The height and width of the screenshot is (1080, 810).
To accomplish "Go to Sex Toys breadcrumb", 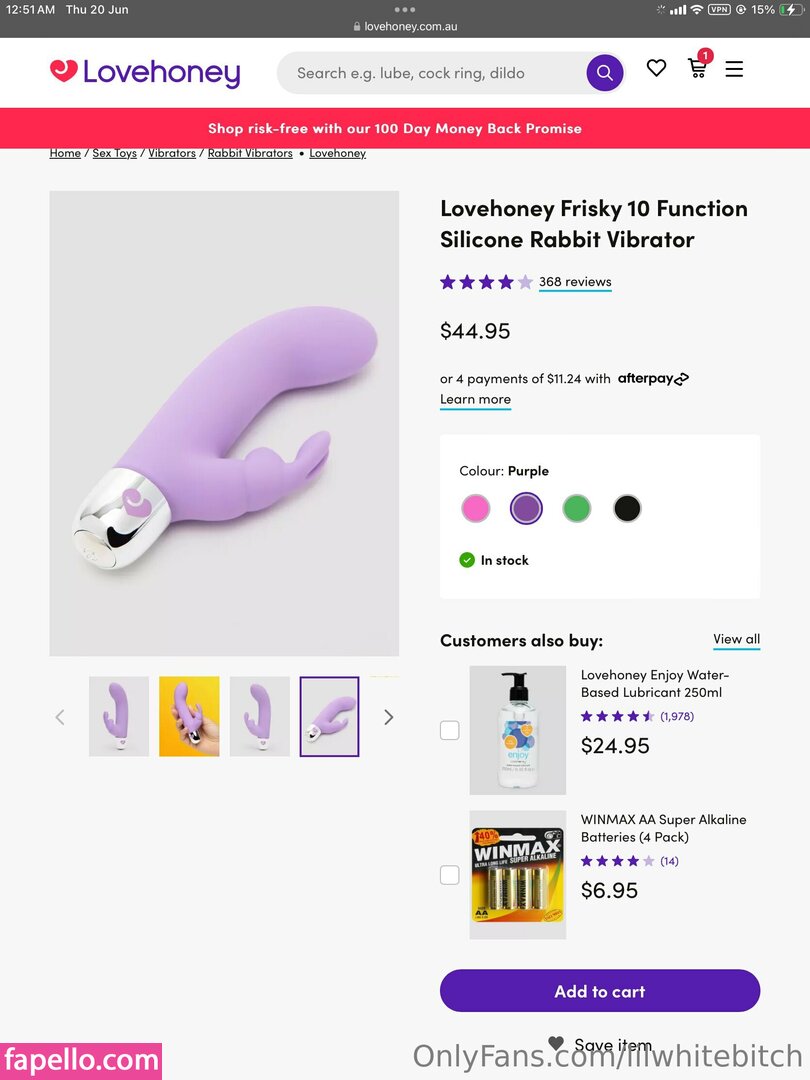I will [114, 153].
